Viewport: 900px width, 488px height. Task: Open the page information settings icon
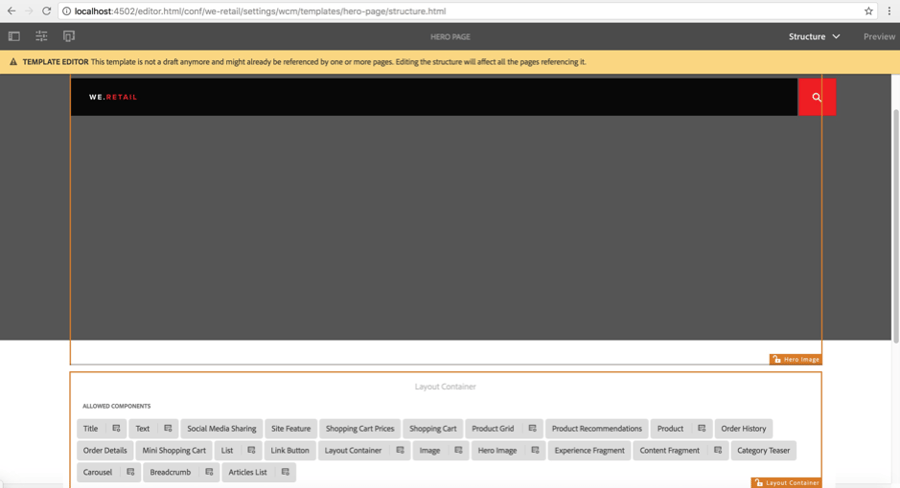tap(41, 36)
